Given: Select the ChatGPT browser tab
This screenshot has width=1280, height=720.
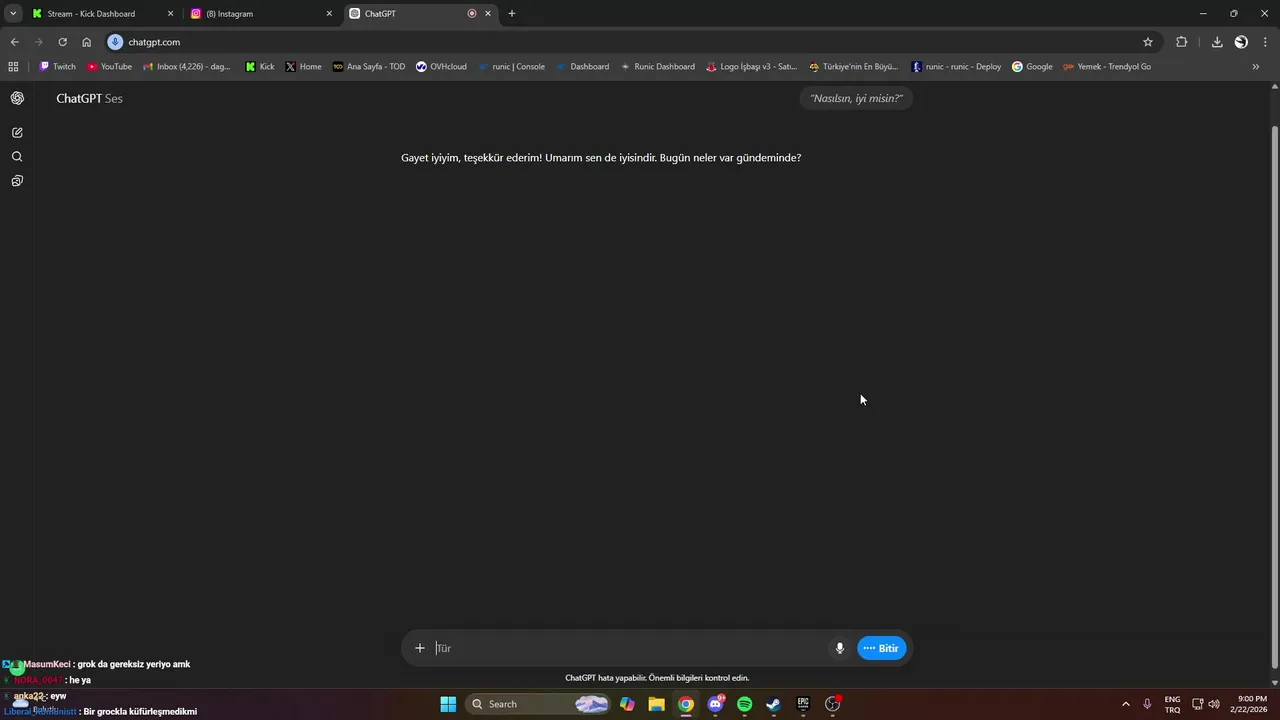Looking at the screenshot, I should click(420, 14).
